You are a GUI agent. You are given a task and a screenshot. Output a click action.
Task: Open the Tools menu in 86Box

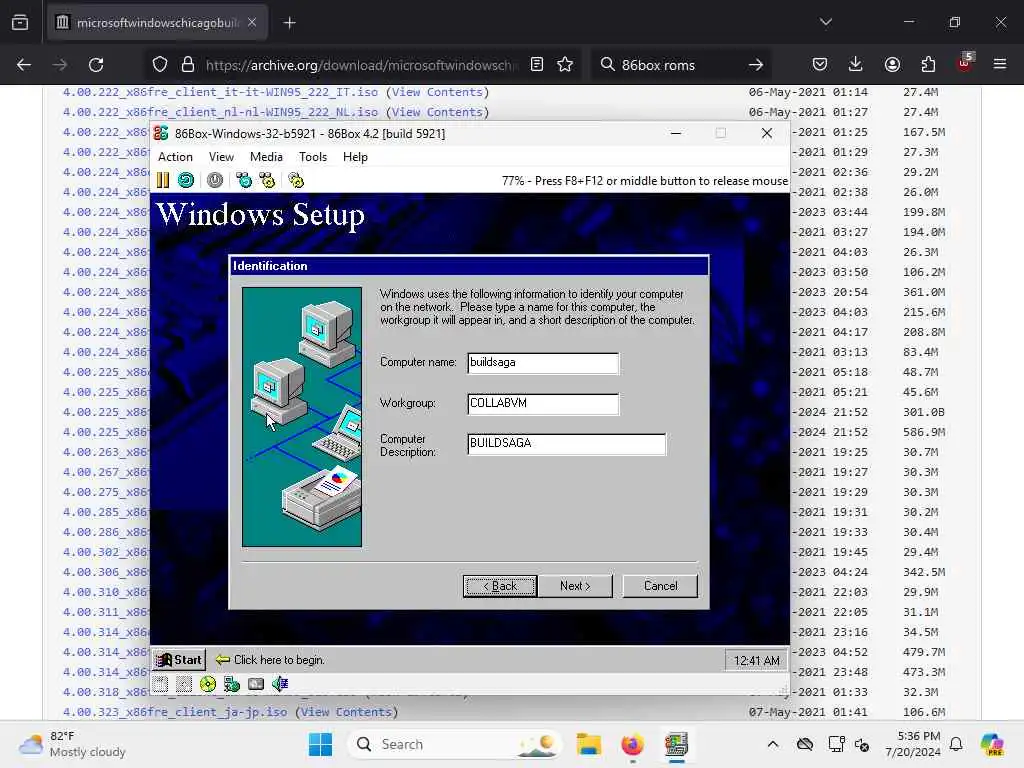[313, 157]
